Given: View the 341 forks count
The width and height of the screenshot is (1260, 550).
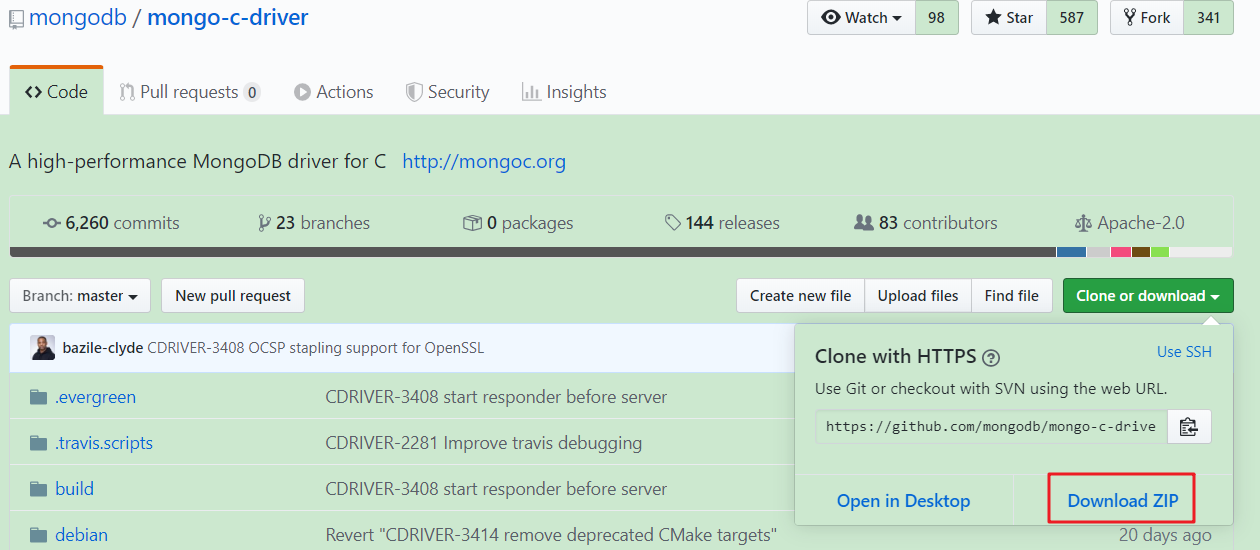Looking at the screenshot, I should [1208, 18].
